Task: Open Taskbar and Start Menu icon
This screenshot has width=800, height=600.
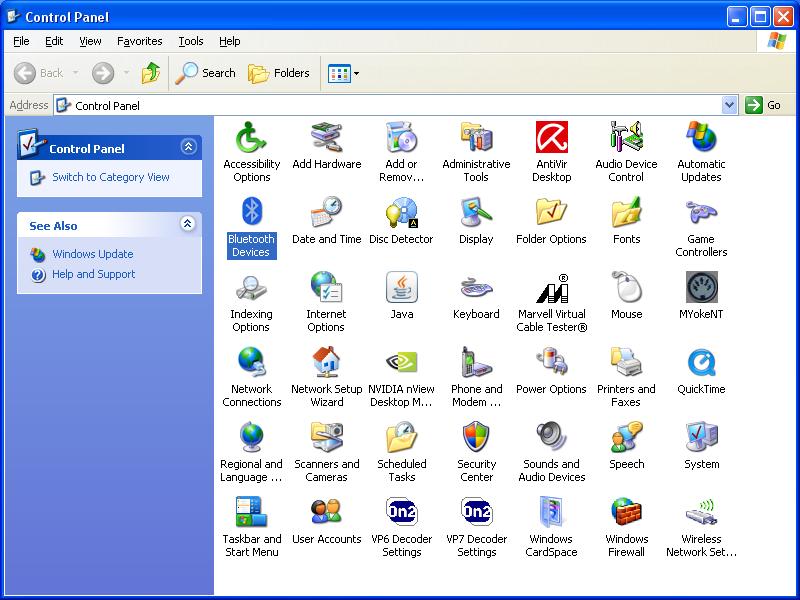Action: (251, 512)
